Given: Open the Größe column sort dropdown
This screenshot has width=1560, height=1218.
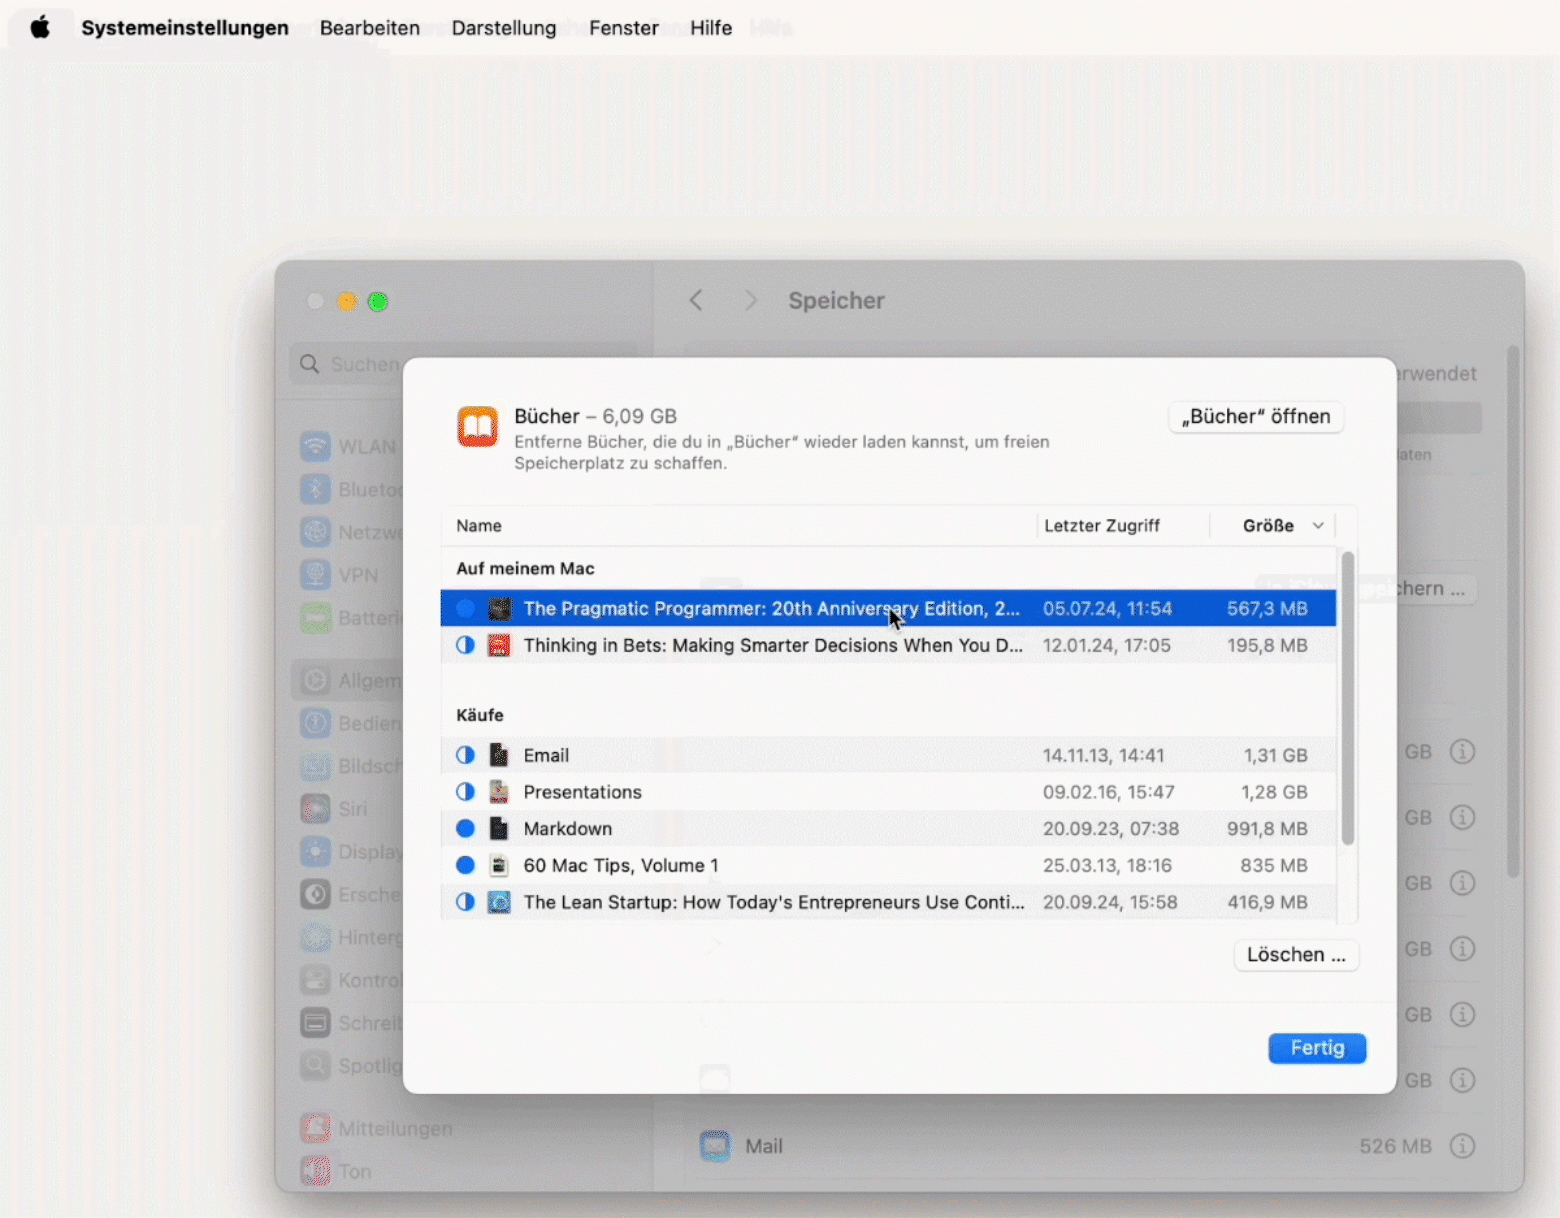Looking at the screenshot, I should [x=1318, y=525].
